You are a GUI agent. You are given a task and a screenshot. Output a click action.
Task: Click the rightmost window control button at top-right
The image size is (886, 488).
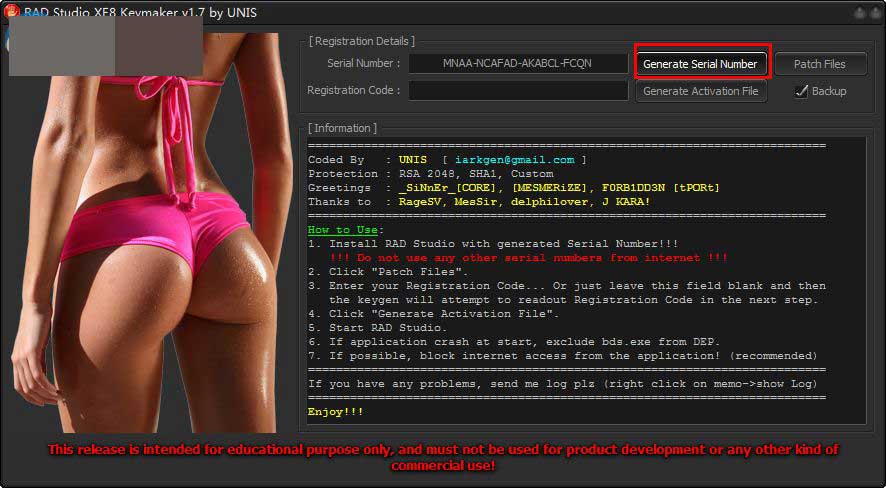point(874,13)
